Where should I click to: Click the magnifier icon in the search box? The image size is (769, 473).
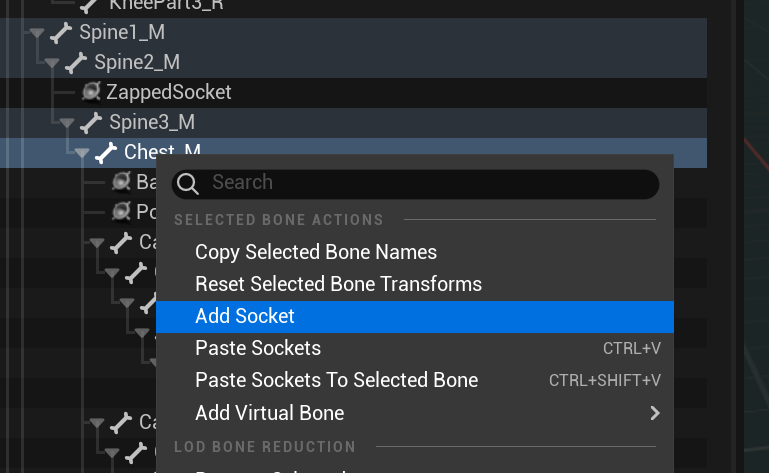tap(188, 184)
